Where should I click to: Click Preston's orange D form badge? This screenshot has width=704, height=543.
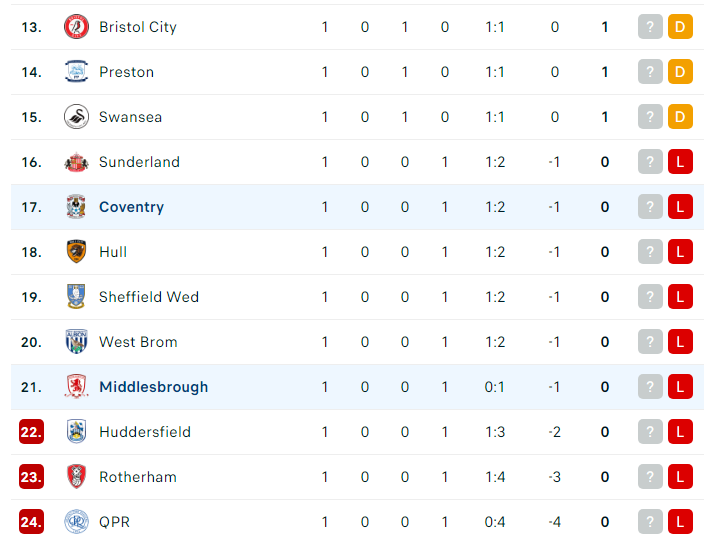pos(680,72)
